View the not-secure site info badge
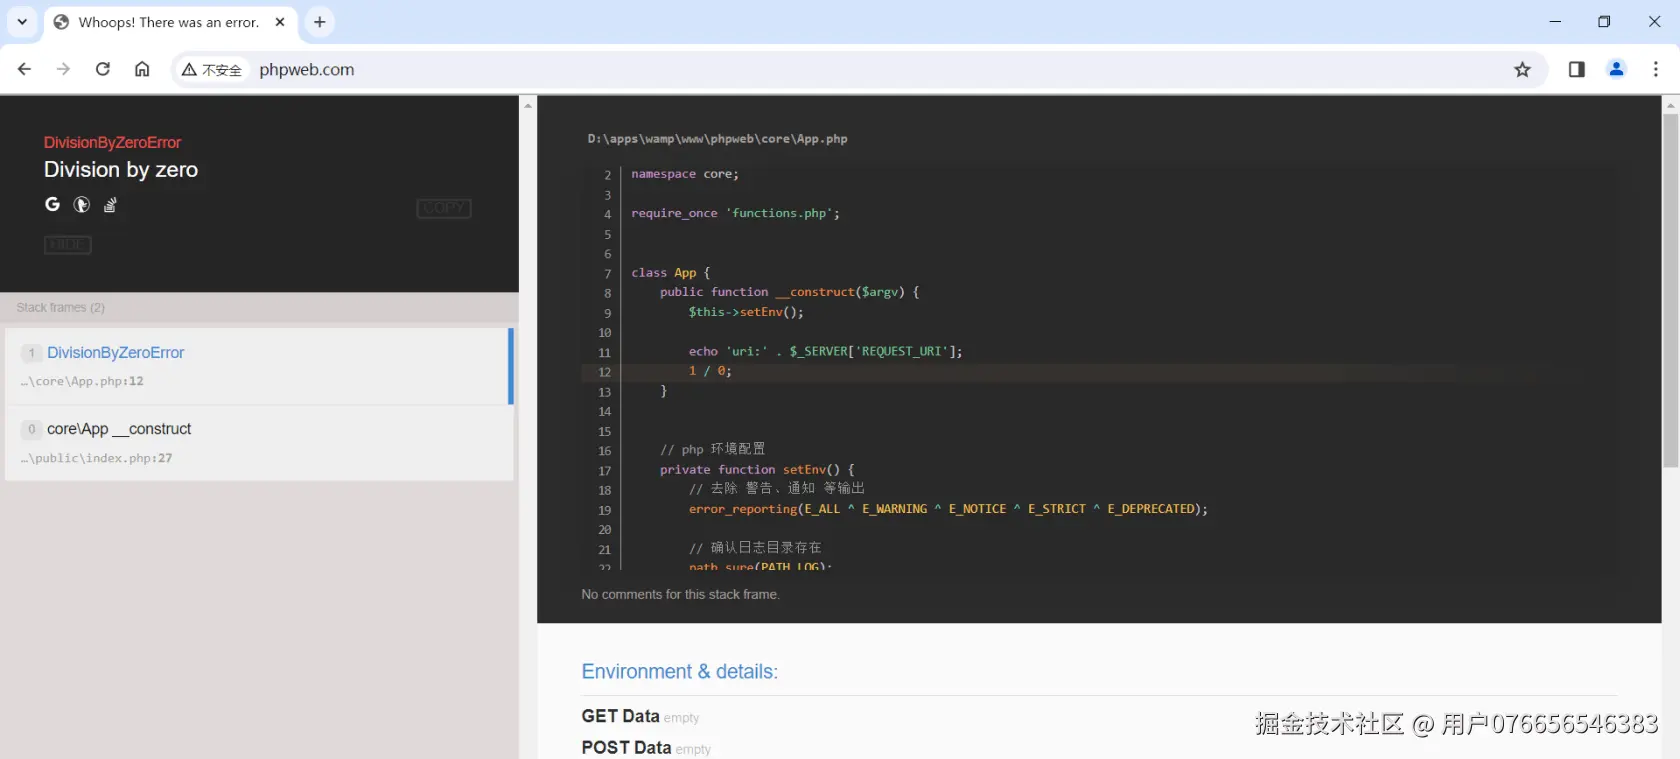Screen dimensions: 1680x759 [212, 70]
